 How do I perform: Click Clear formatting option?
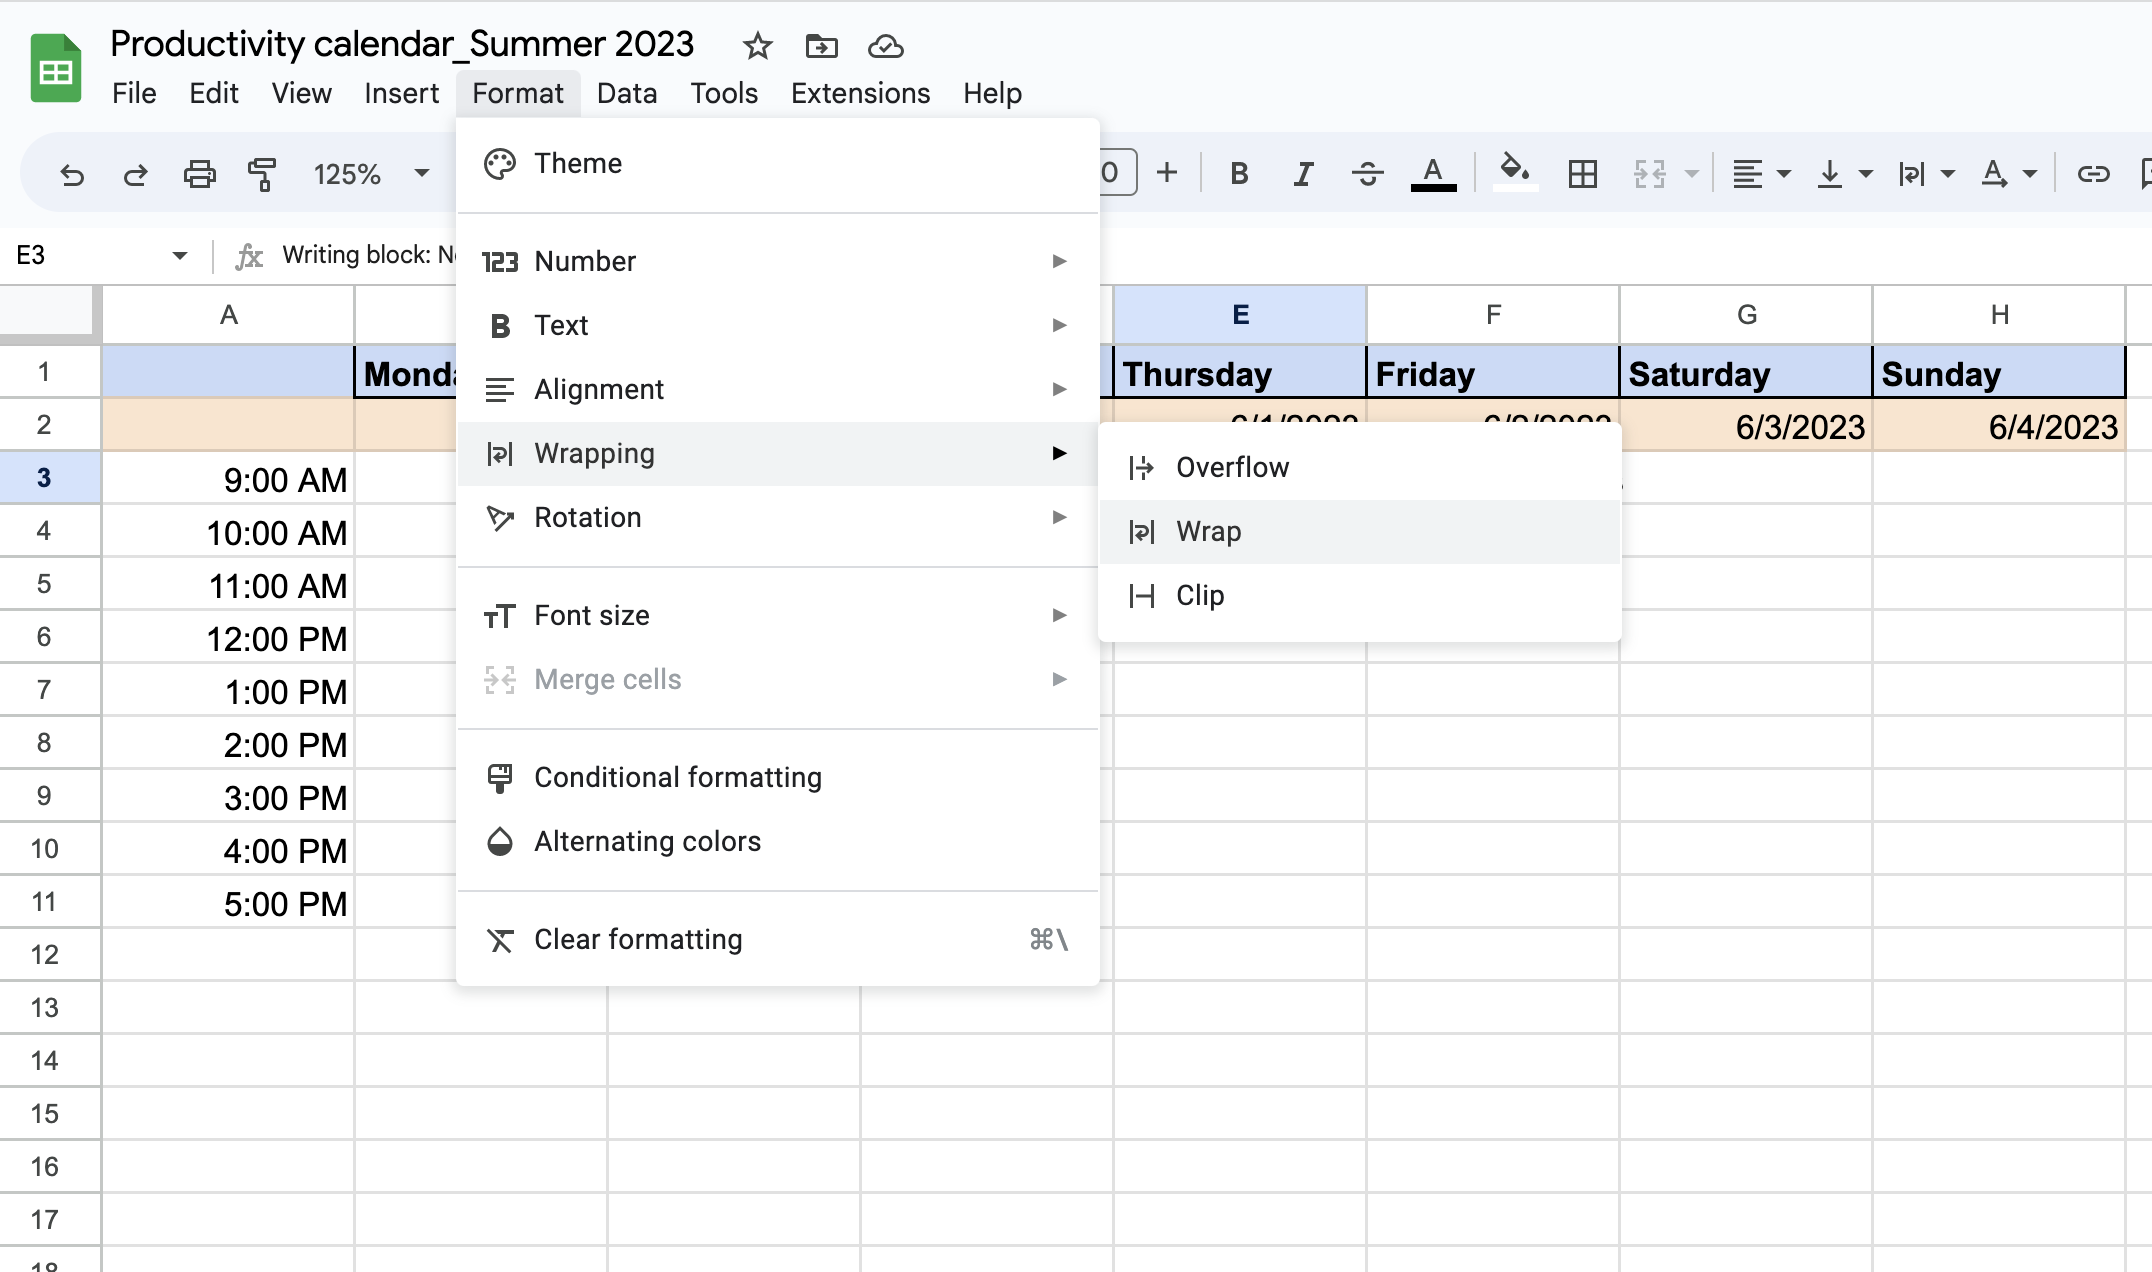[x=638, y=939]
